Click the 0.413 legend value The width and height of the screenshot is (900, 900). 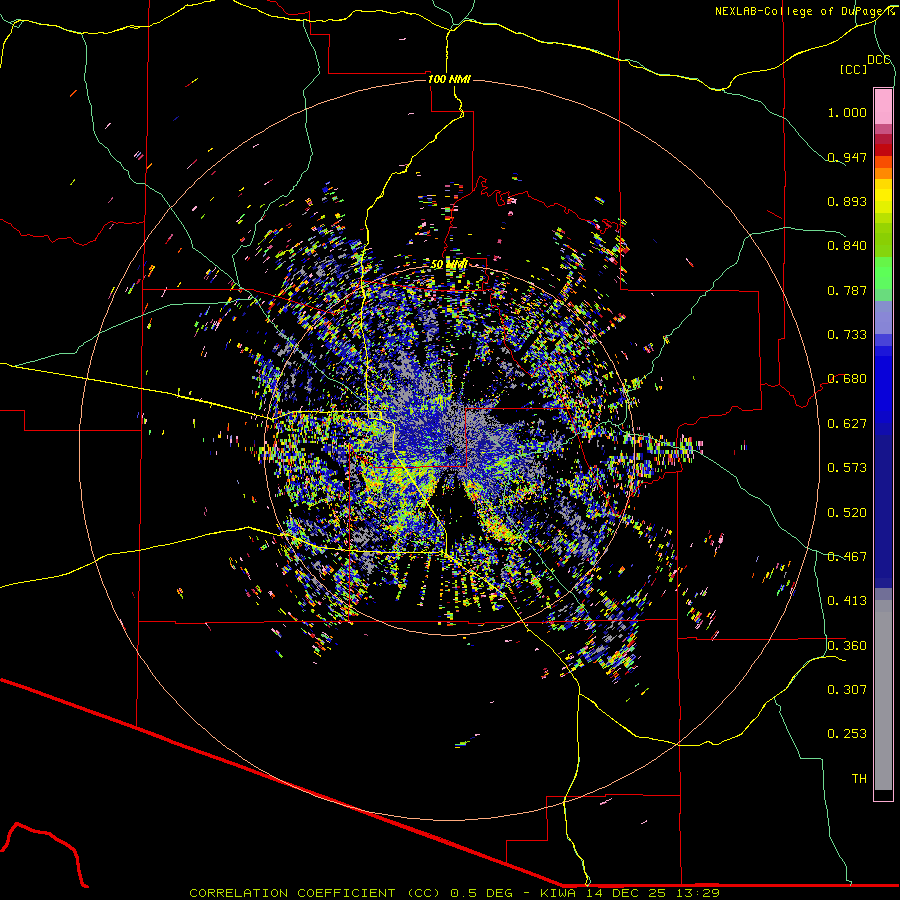(847, 601)
